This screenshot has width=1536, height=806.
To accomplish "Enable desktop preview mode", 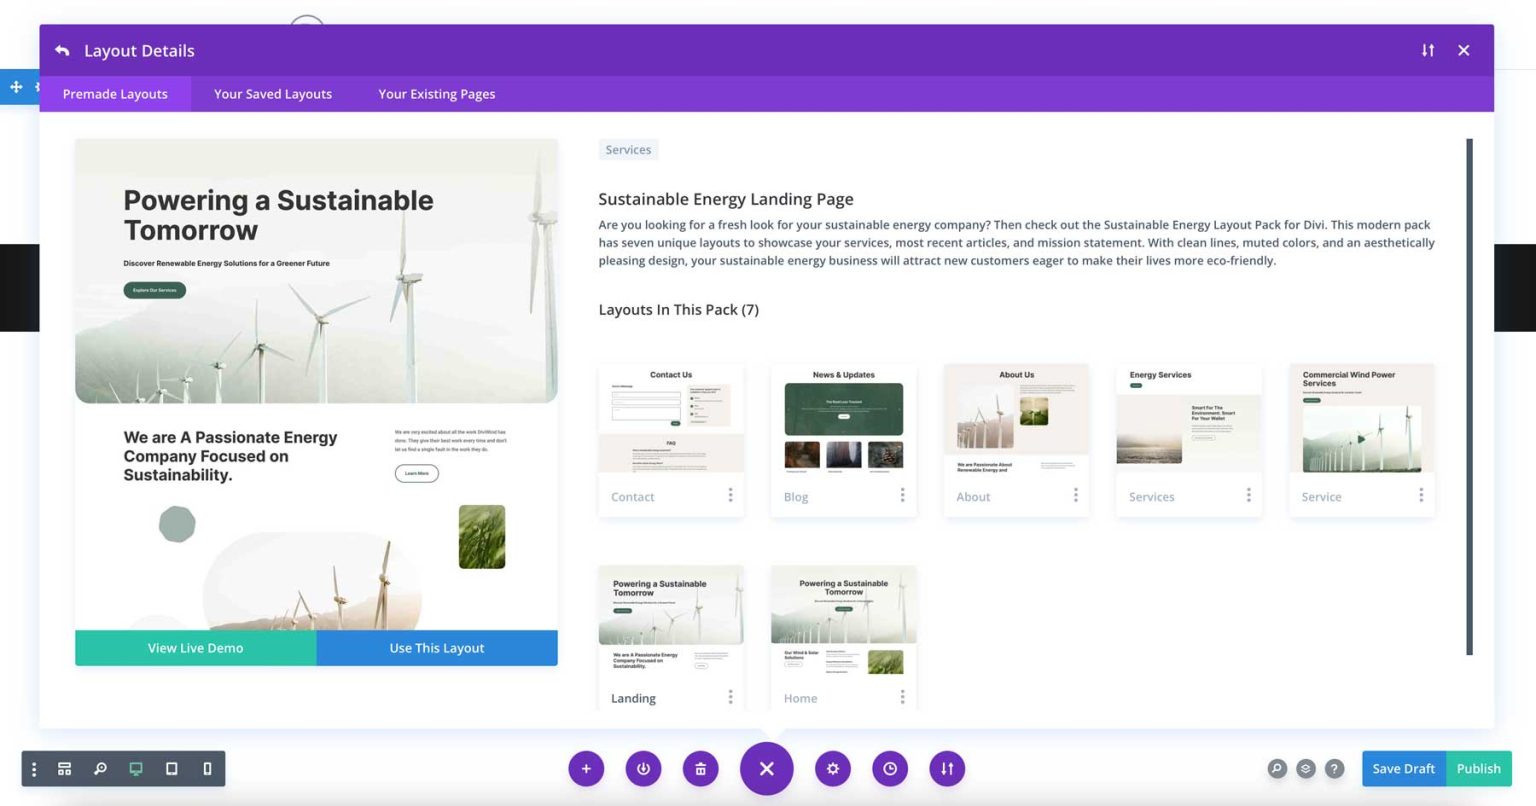I will (135, 768).
